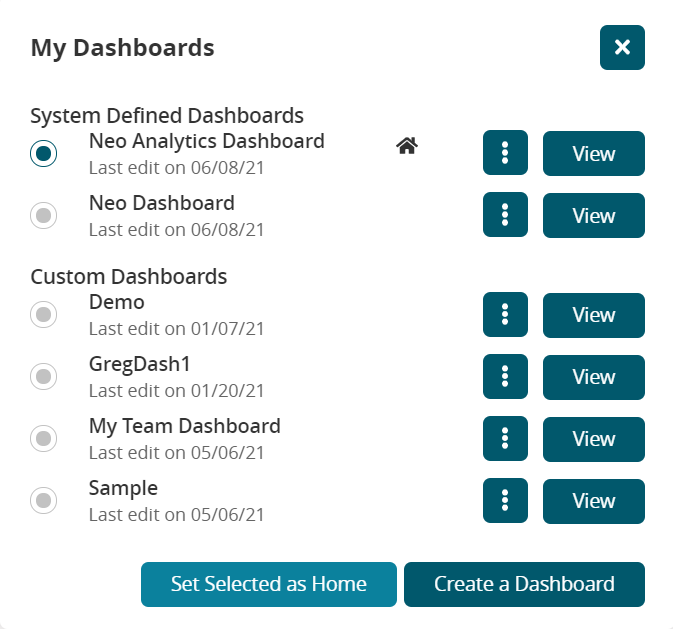View the Sample dashboard

(593, 501)
